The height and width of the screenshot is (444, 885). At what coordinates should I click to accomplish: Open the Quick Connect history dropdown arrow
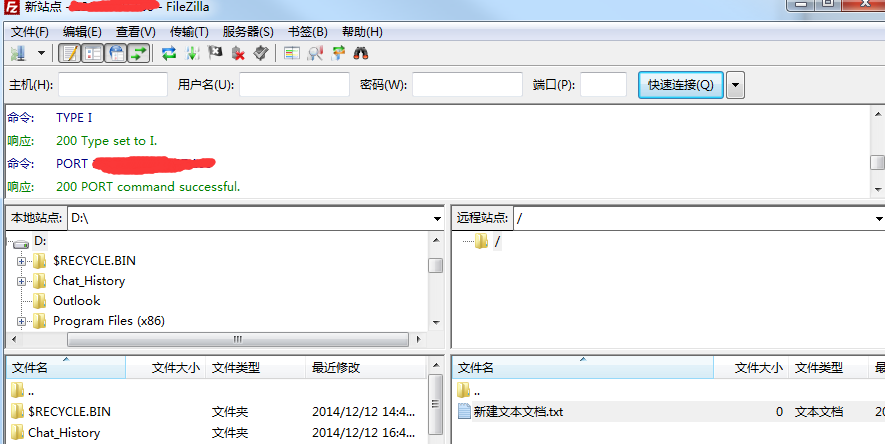point(736,85)
